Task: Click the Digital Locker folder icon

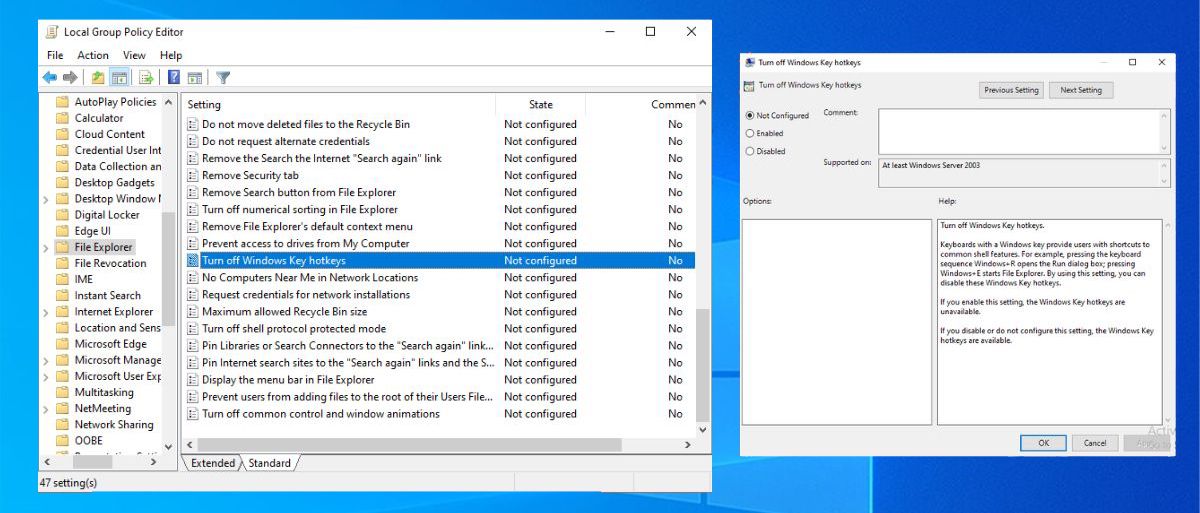Action: click(x=62, y=215)
